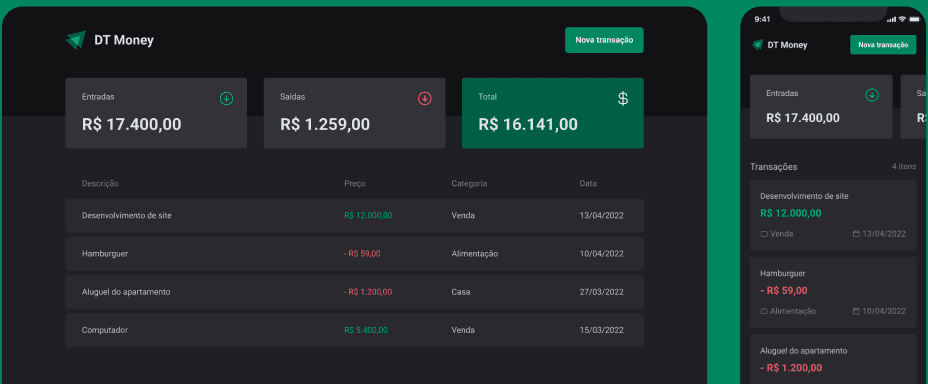The image size is (928, 384).
Task: Click the DT Money logo icon on desktop
Action: 76,40
